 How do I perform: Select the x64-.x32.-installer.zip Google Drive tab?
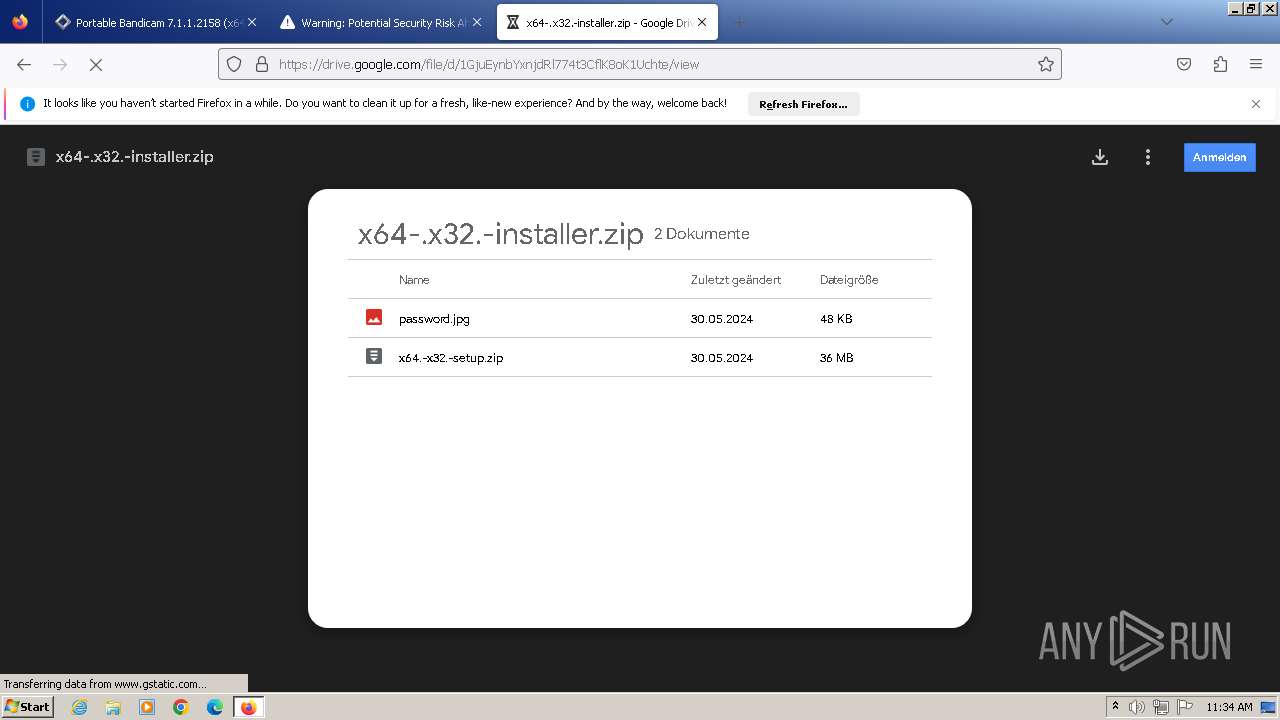click(607, 22)
